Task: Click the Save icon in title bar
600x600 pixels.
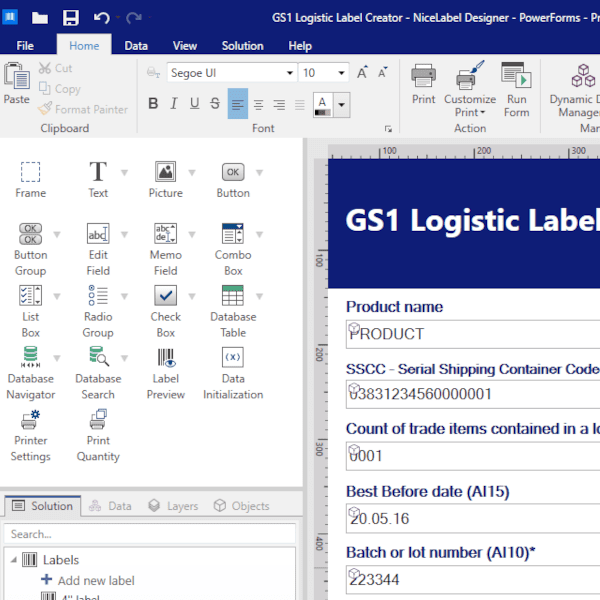Action: click(x=71, y=18)
